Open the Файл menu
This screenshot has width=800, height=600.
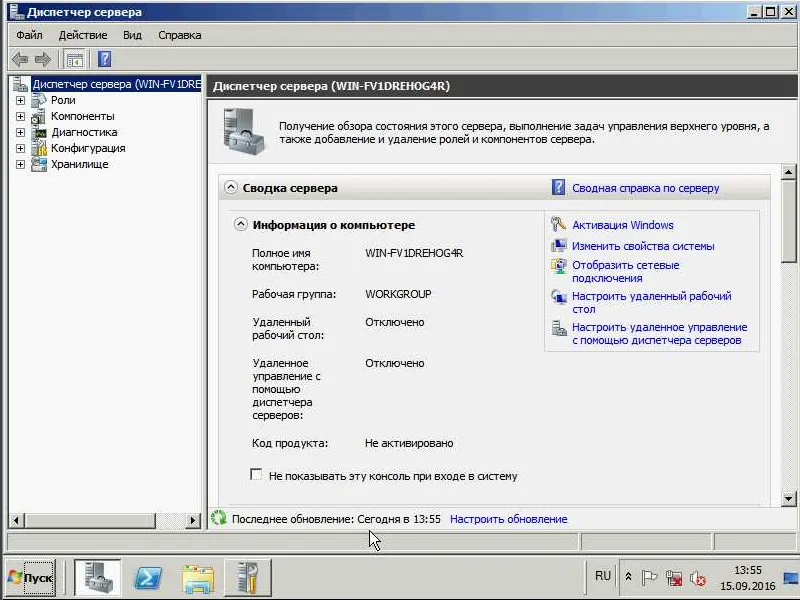click(x=29, y=35)
